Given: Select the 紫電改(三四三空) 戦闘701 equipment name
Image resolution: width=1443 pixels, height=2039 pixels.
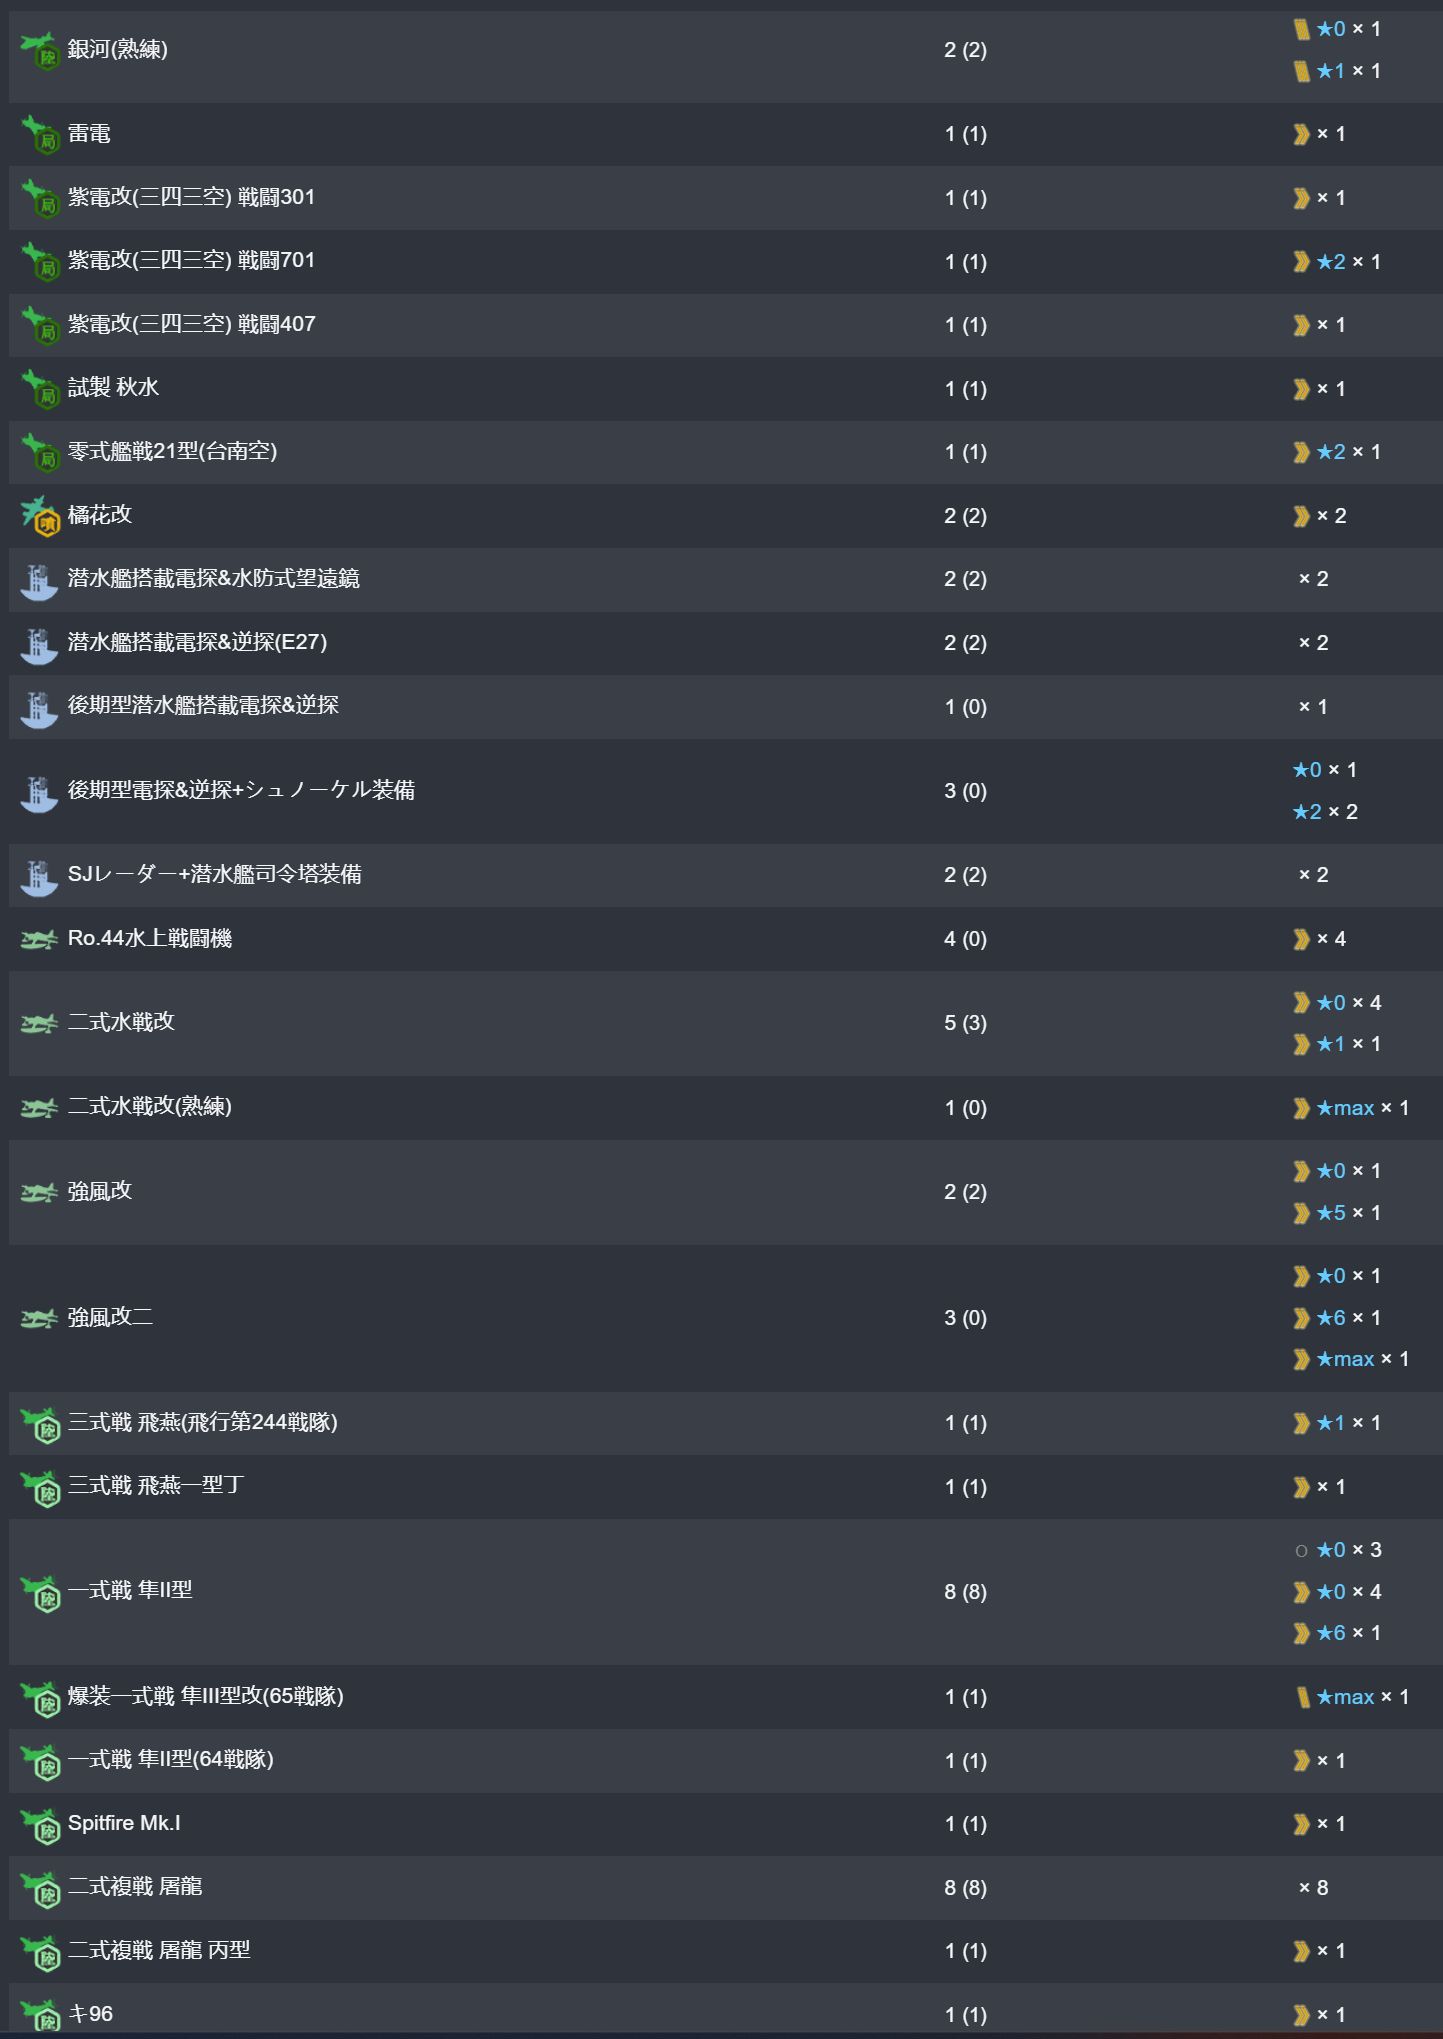Looking at the screenshot, I should tap(191, 261).
